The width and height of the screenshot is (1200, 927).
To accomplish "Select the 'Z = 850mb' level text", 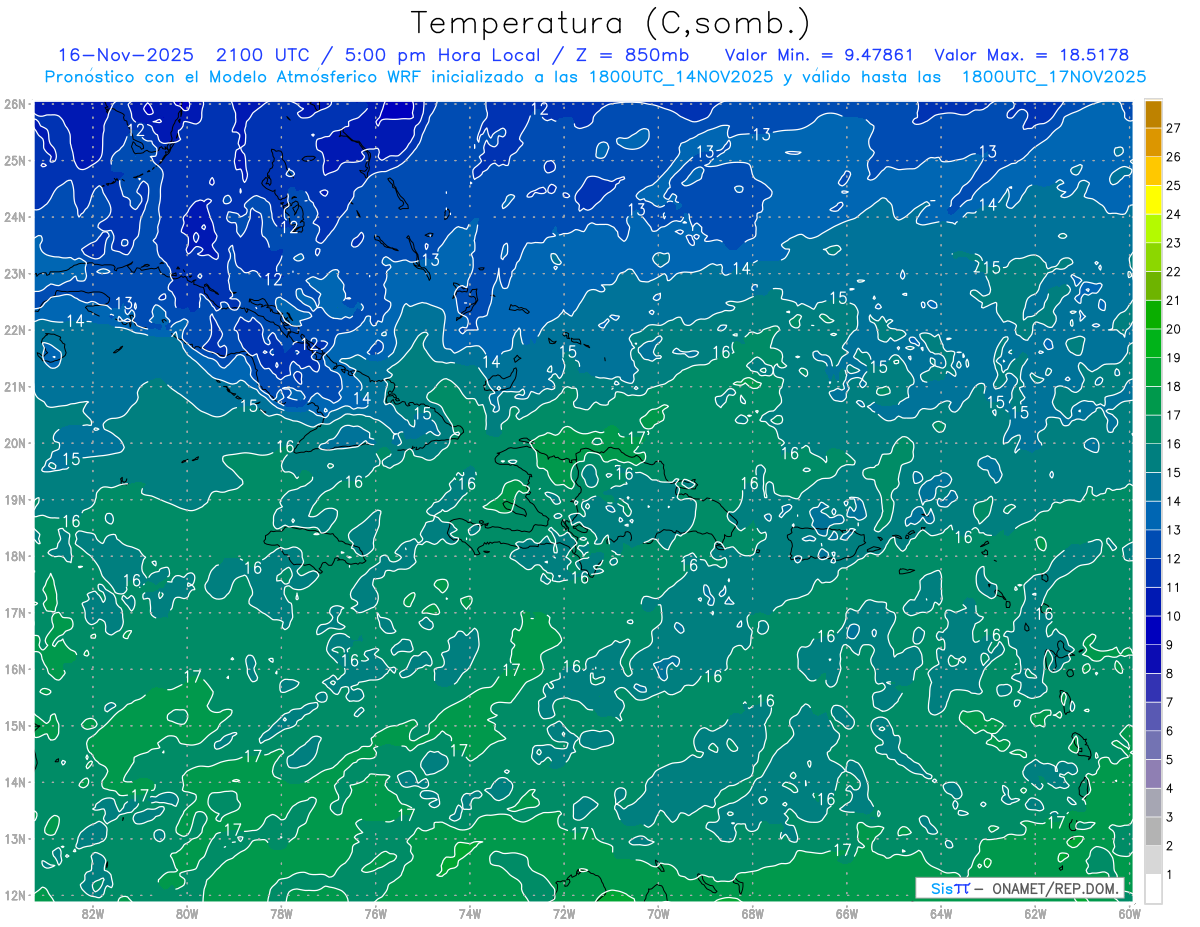I will 631,55.
